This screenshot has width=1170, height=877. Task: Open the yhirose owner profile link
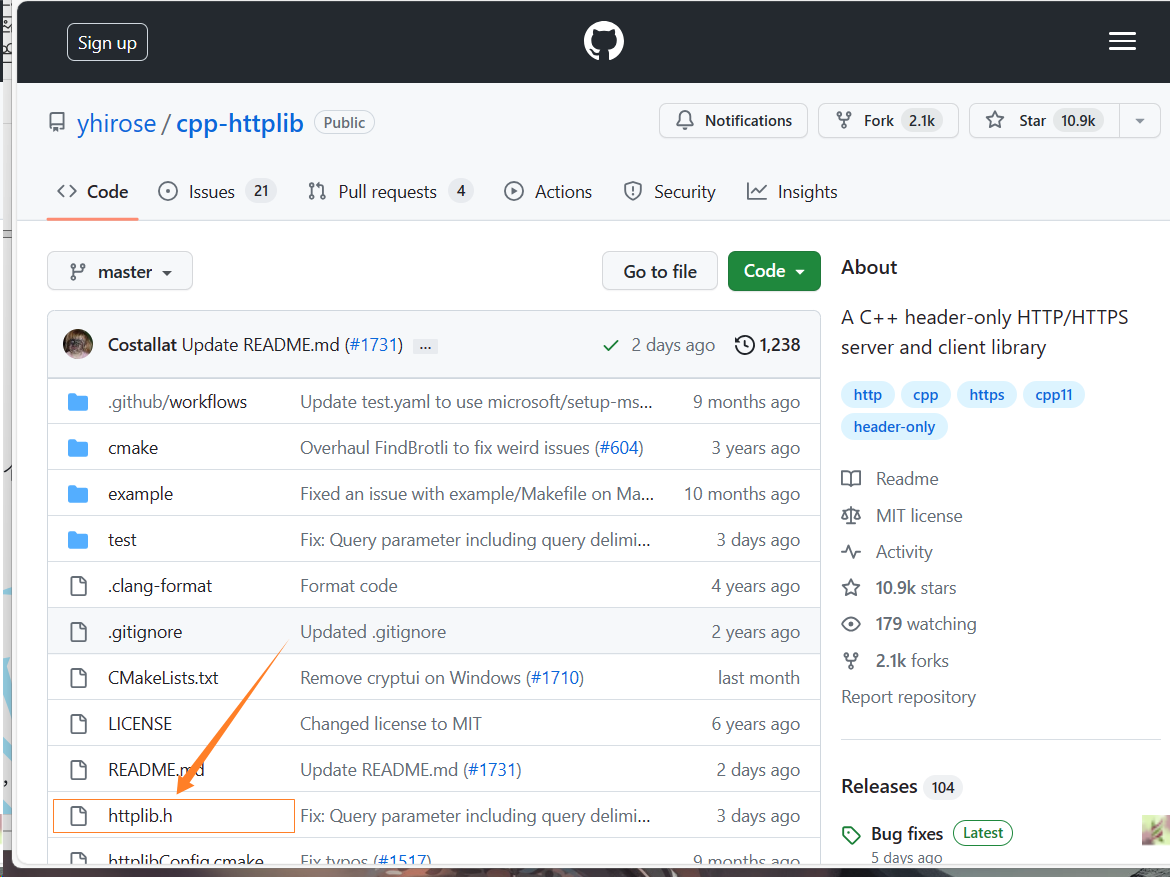pyautogui.click(x=116, y=123)
